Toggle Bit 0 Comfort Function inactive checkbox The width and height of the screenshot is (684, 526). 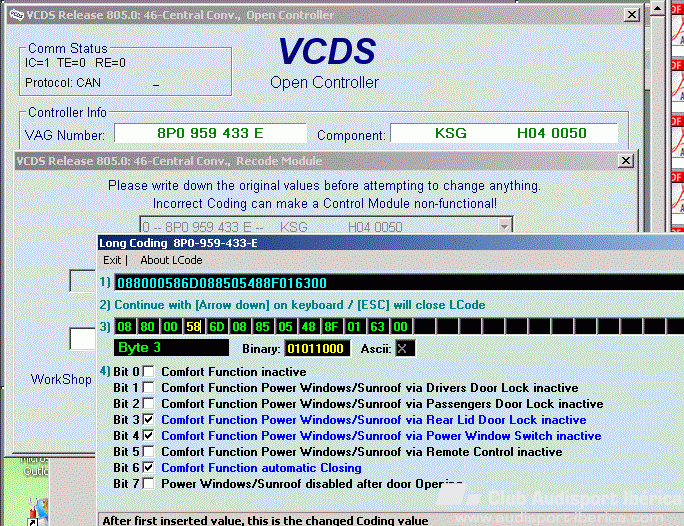(x=149, y=372)
